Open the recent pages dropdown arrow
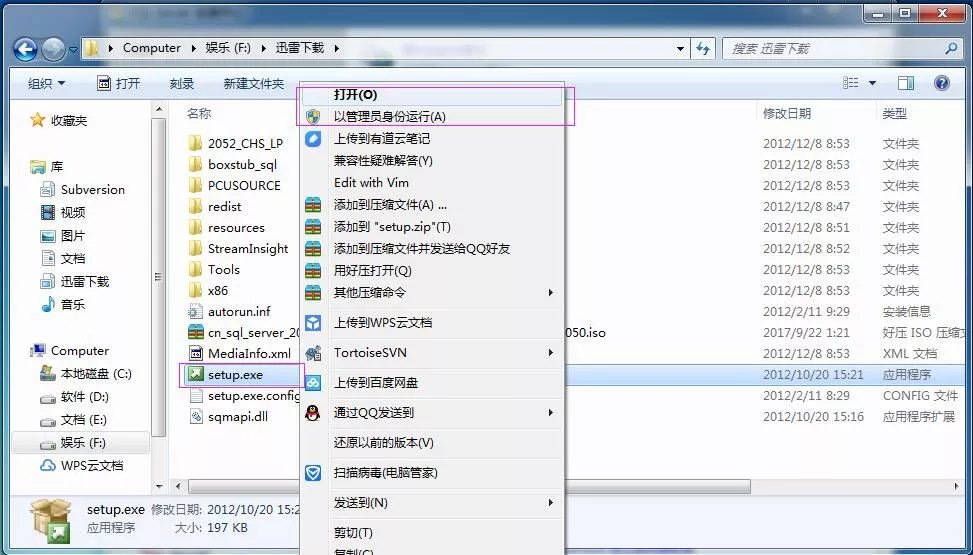Image resolution: width=973 pixels, height=555 pixels. click(x=73, y=49)
